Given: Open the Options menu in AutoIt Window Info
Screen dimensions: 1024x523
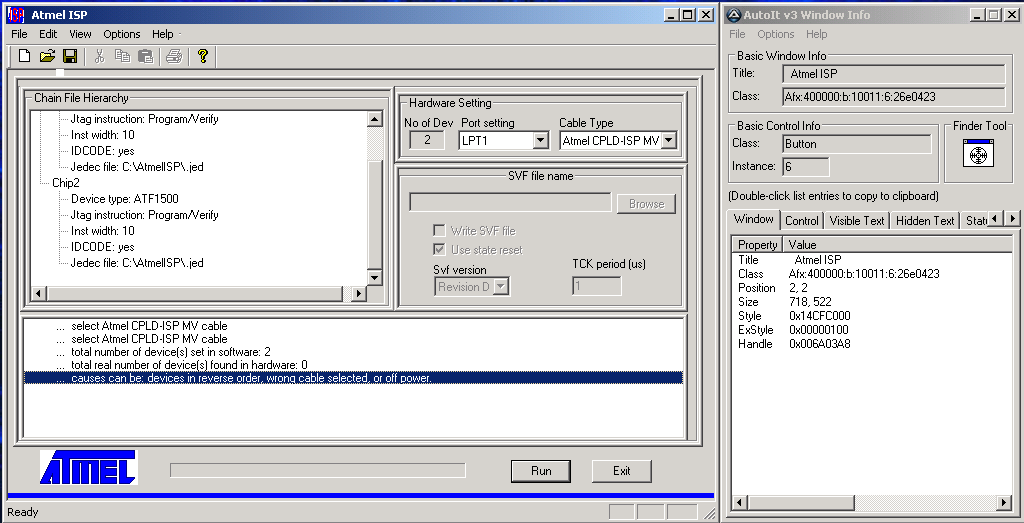Looking at the screenshot, I should pyautogui.click(x=776, y=34).
